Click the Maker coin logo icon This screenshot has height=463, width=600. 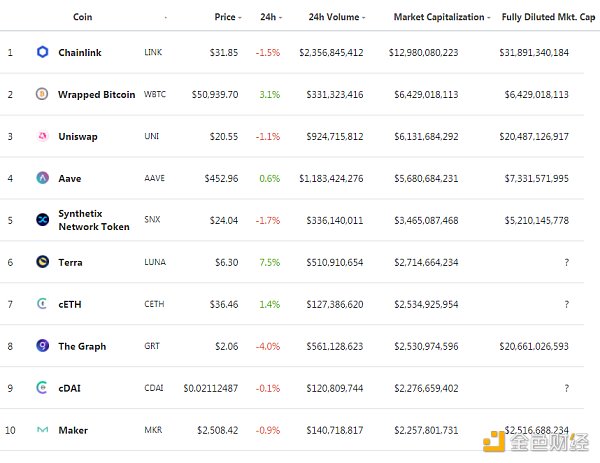coord(42,430)
